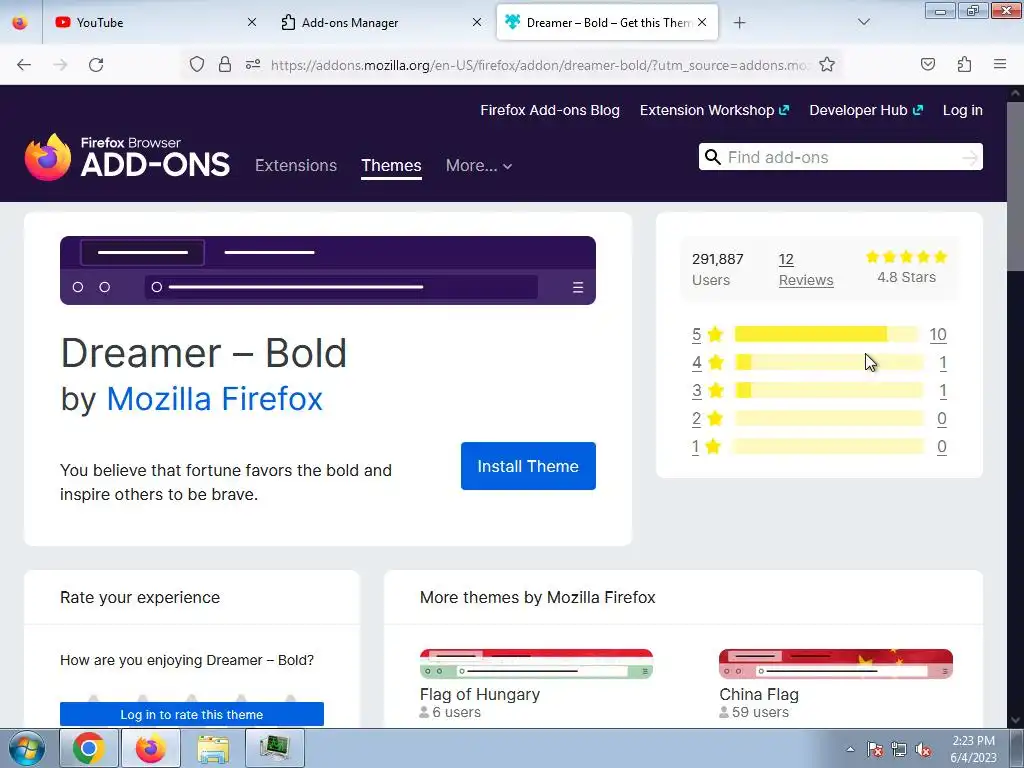This screenshot has width=1024, height=768.
Task: Open the site permissions icon in address bar
Action: [253, 64]
